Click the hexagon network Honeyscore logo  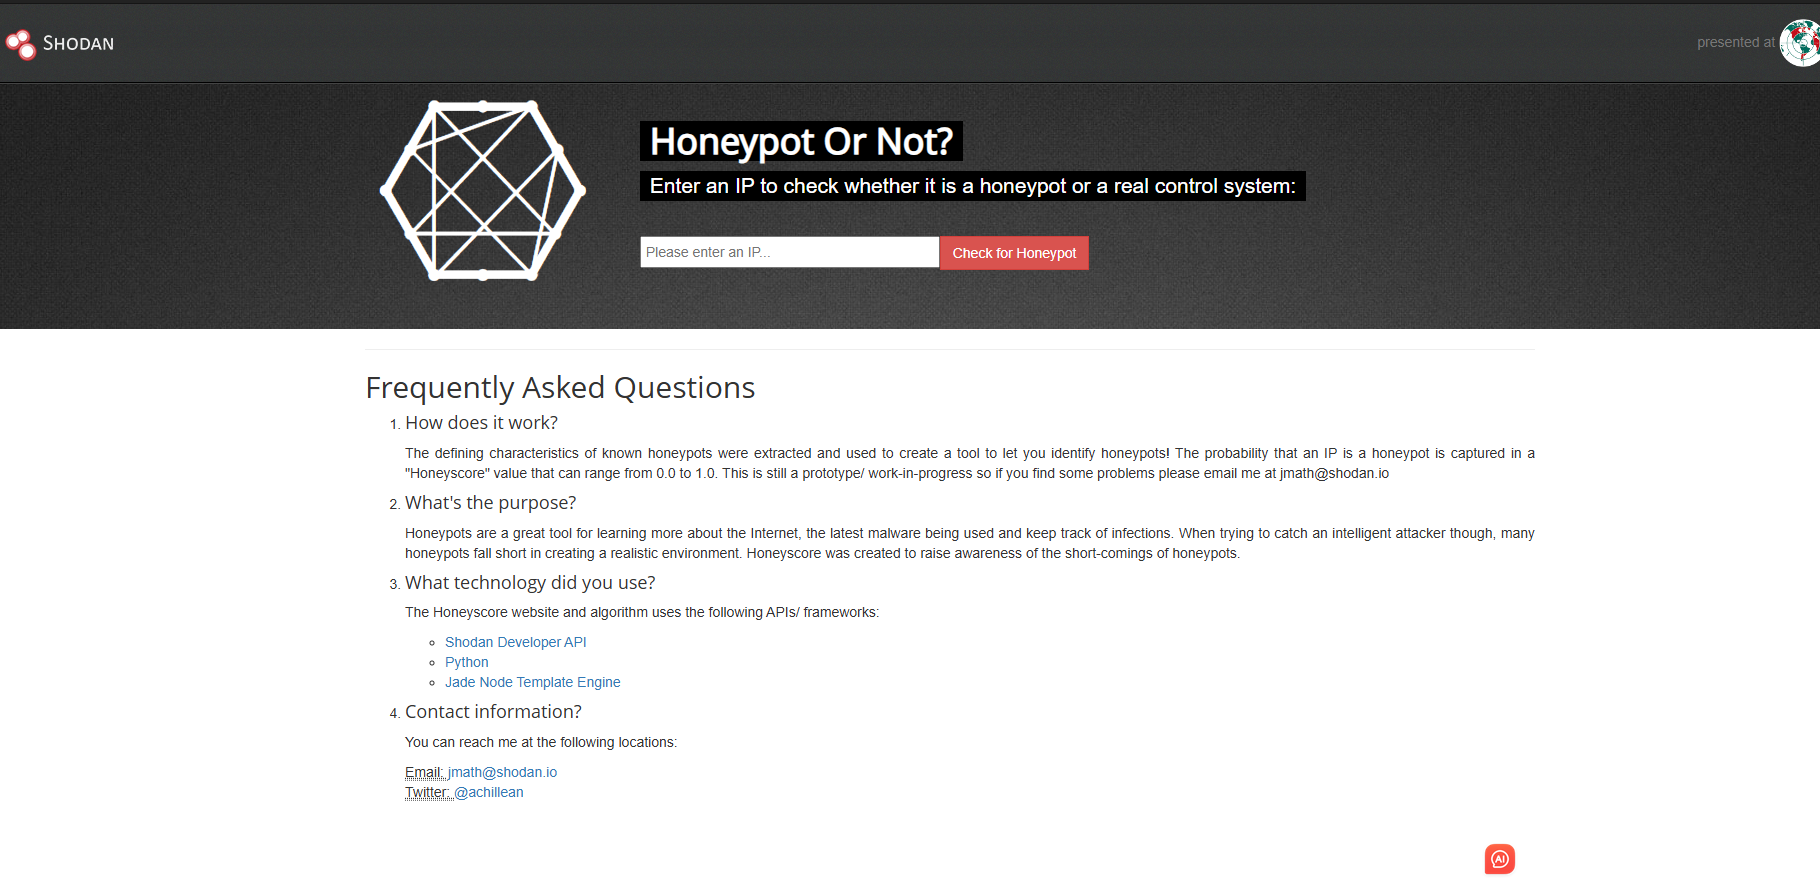(483, 190)
